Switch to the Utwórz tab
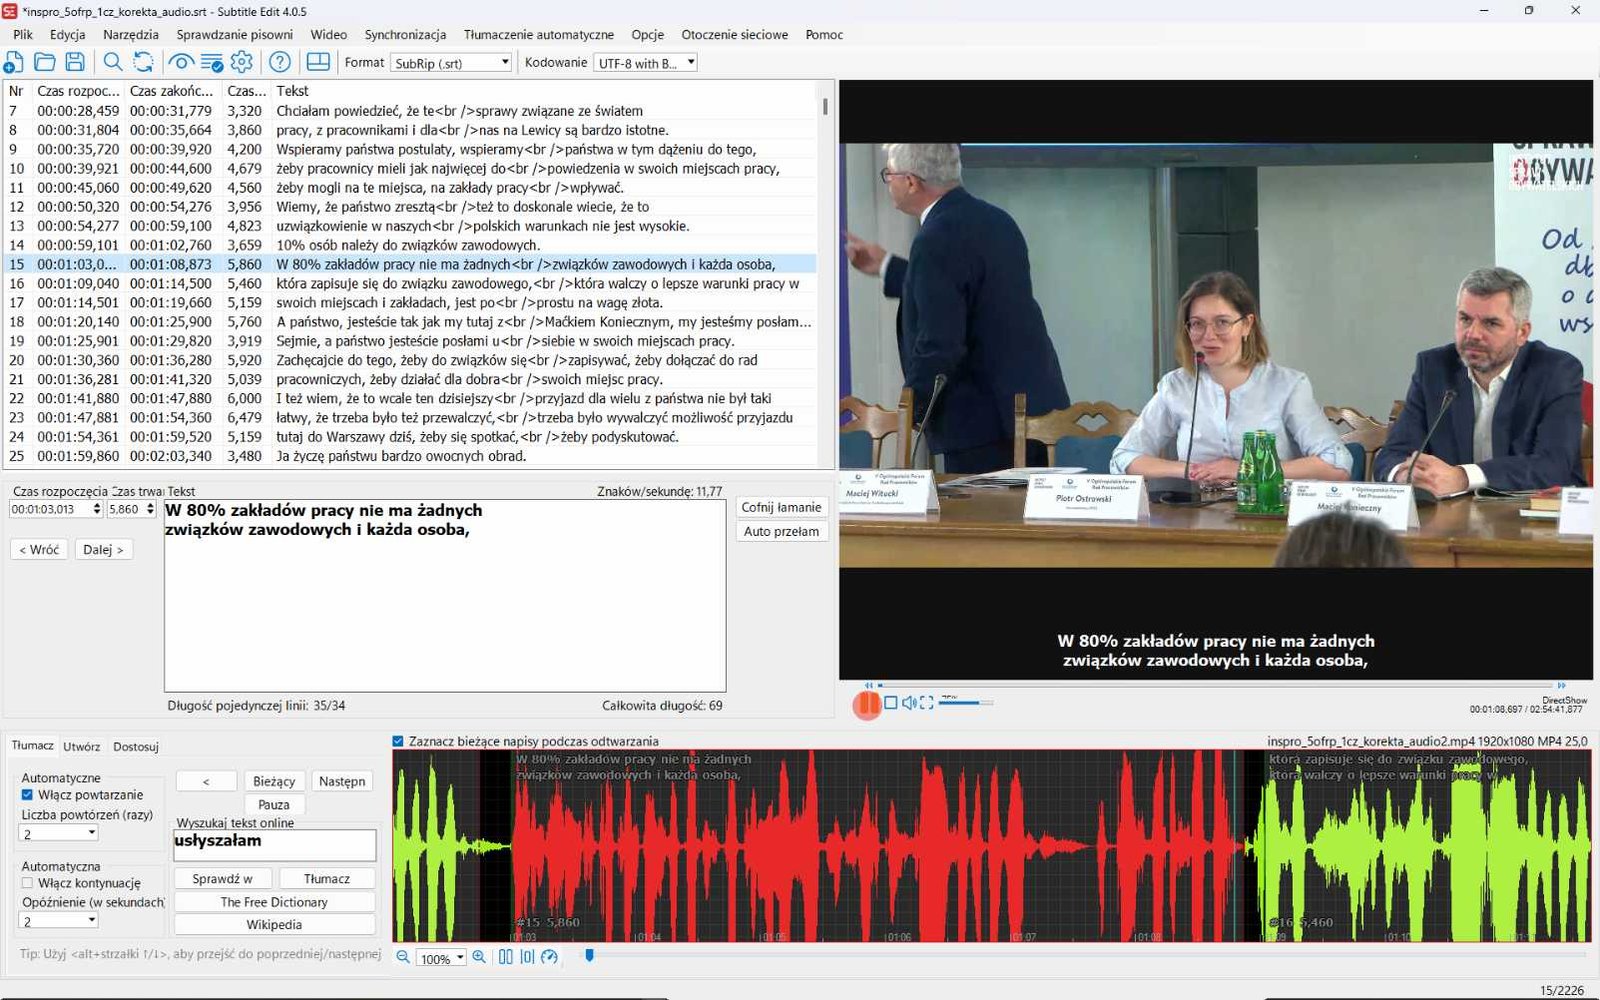This screenshot has height=1000, width=1600. click(81, 746)
